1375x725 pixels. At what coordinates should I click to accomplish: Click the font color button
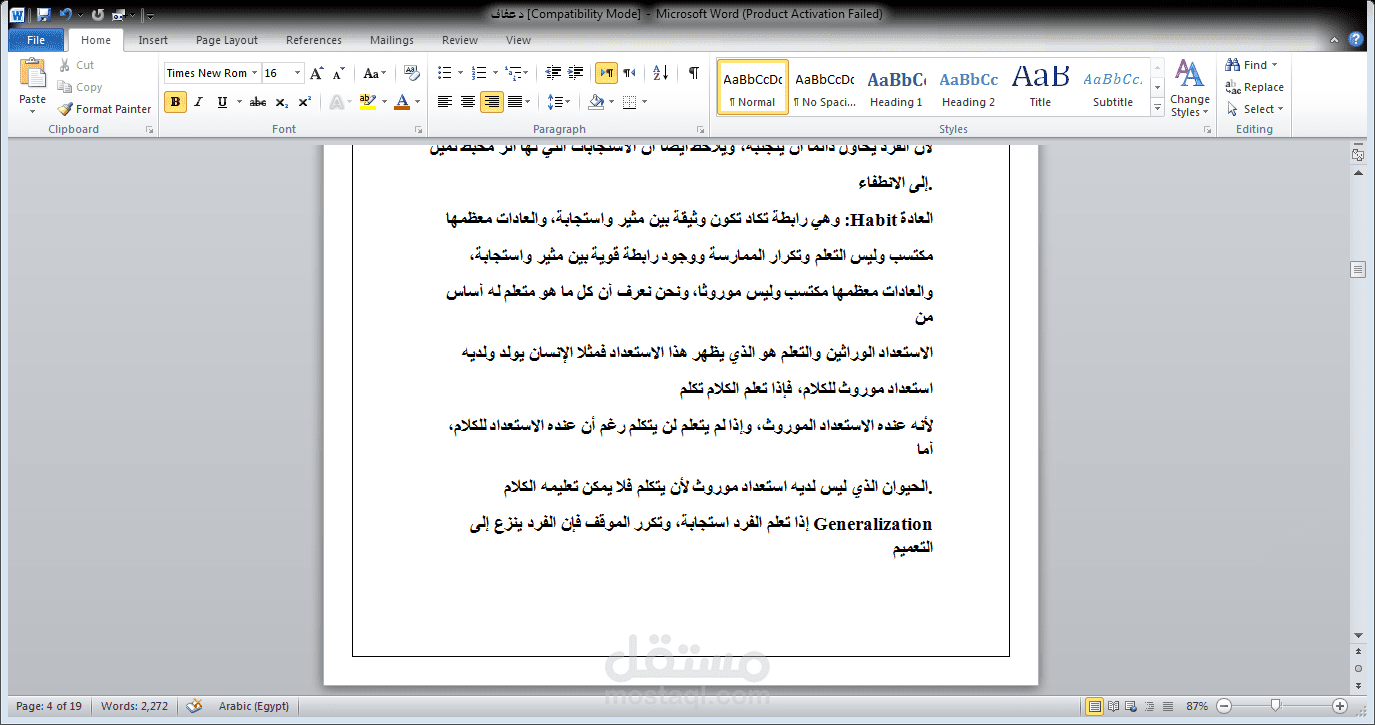click(x=402, y=102)
